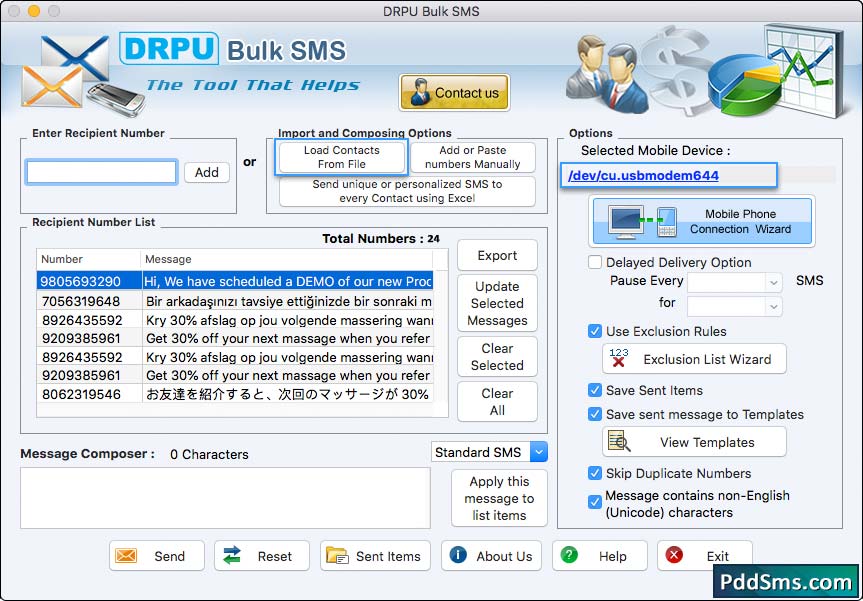Click the Total Numbers : 24 label
The image size is (863, 601).
click(x=381, y=238)
